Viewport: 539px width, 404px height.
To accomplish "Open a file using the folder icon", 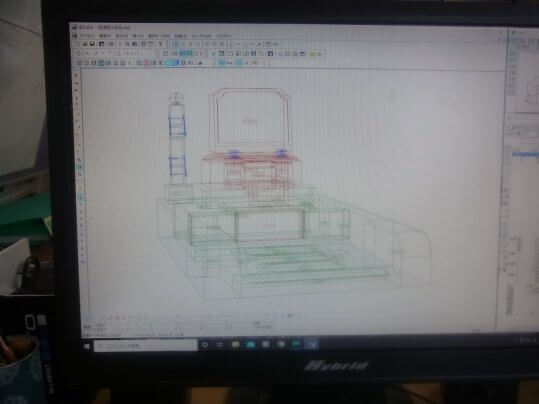I will pos(86,44).
